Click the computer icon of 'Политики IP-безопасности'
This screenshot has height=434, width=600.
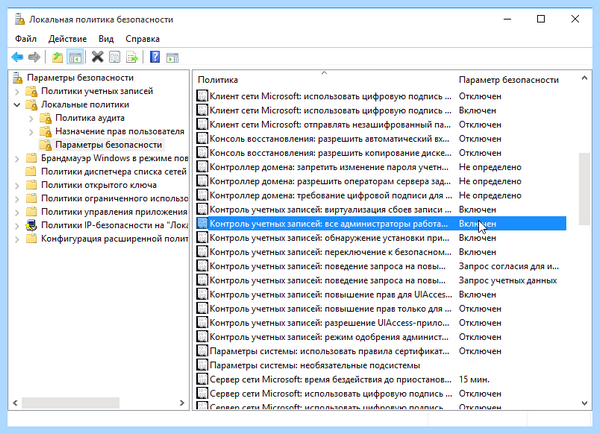point(31,225)
